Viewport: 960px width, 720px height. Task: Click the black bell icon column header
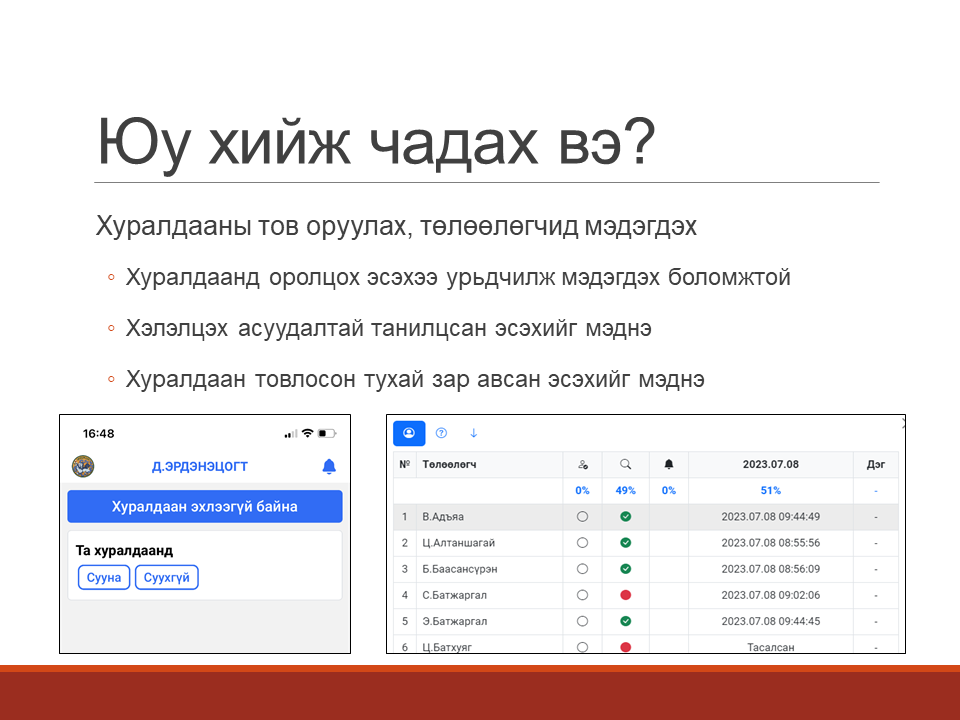pyautogui.click(x=669, y=464)
